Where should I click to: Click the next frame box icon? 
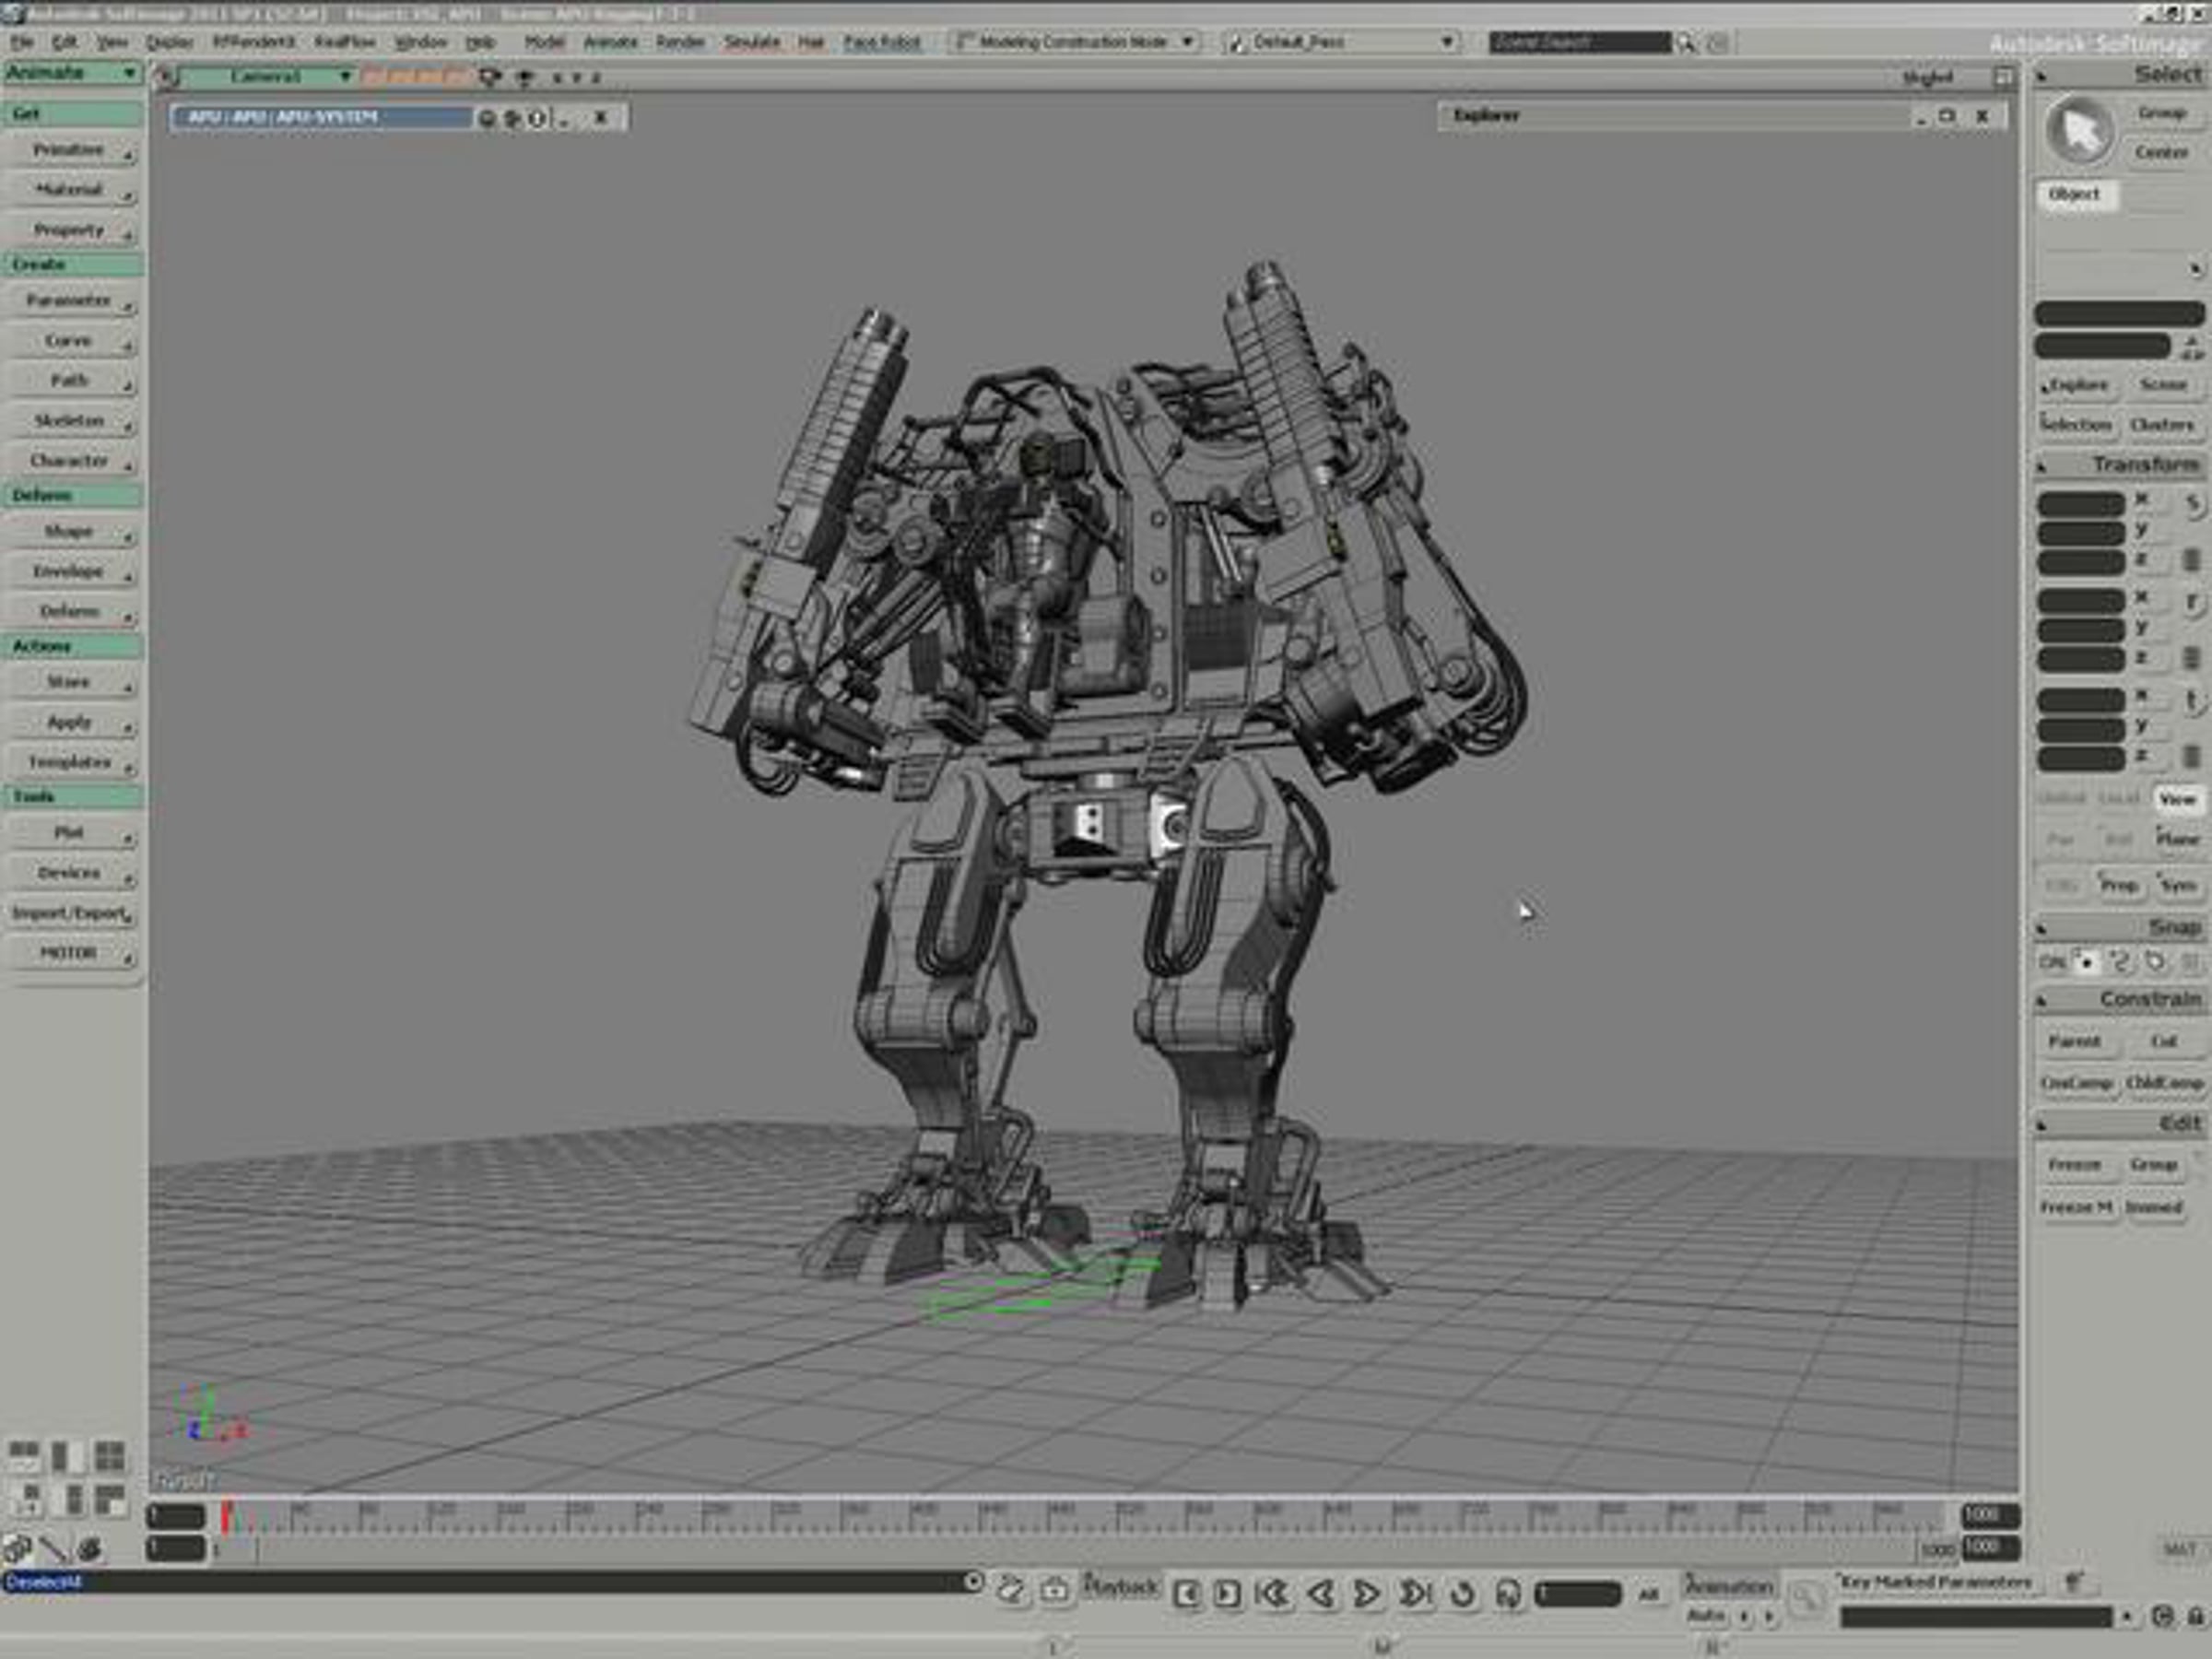coord(1227,1593)
